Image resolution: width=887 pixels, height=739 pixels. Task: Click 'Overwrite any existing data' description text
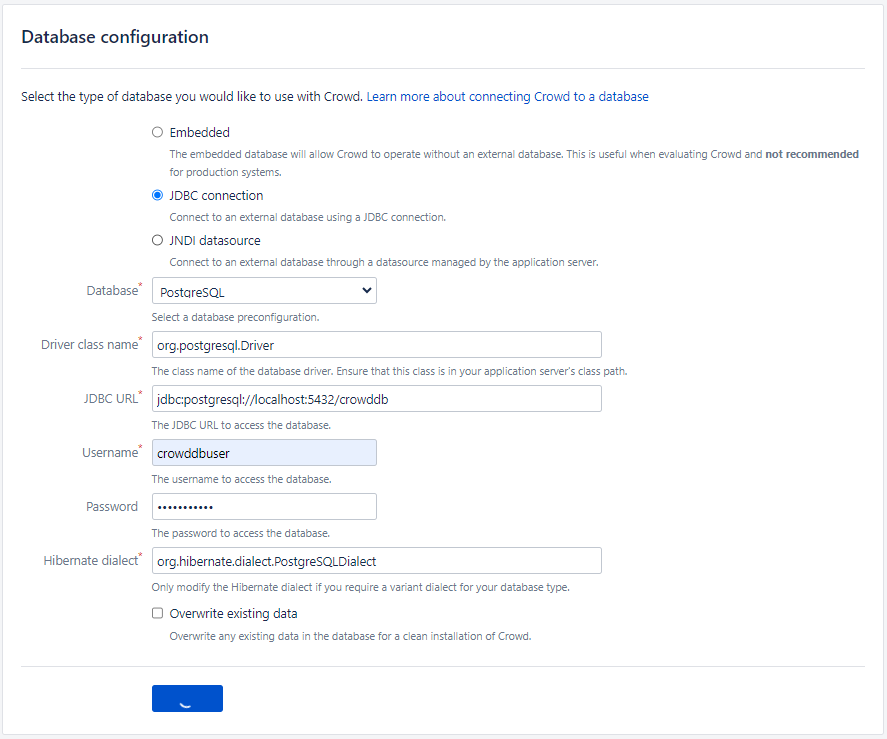tap(350, 637)
